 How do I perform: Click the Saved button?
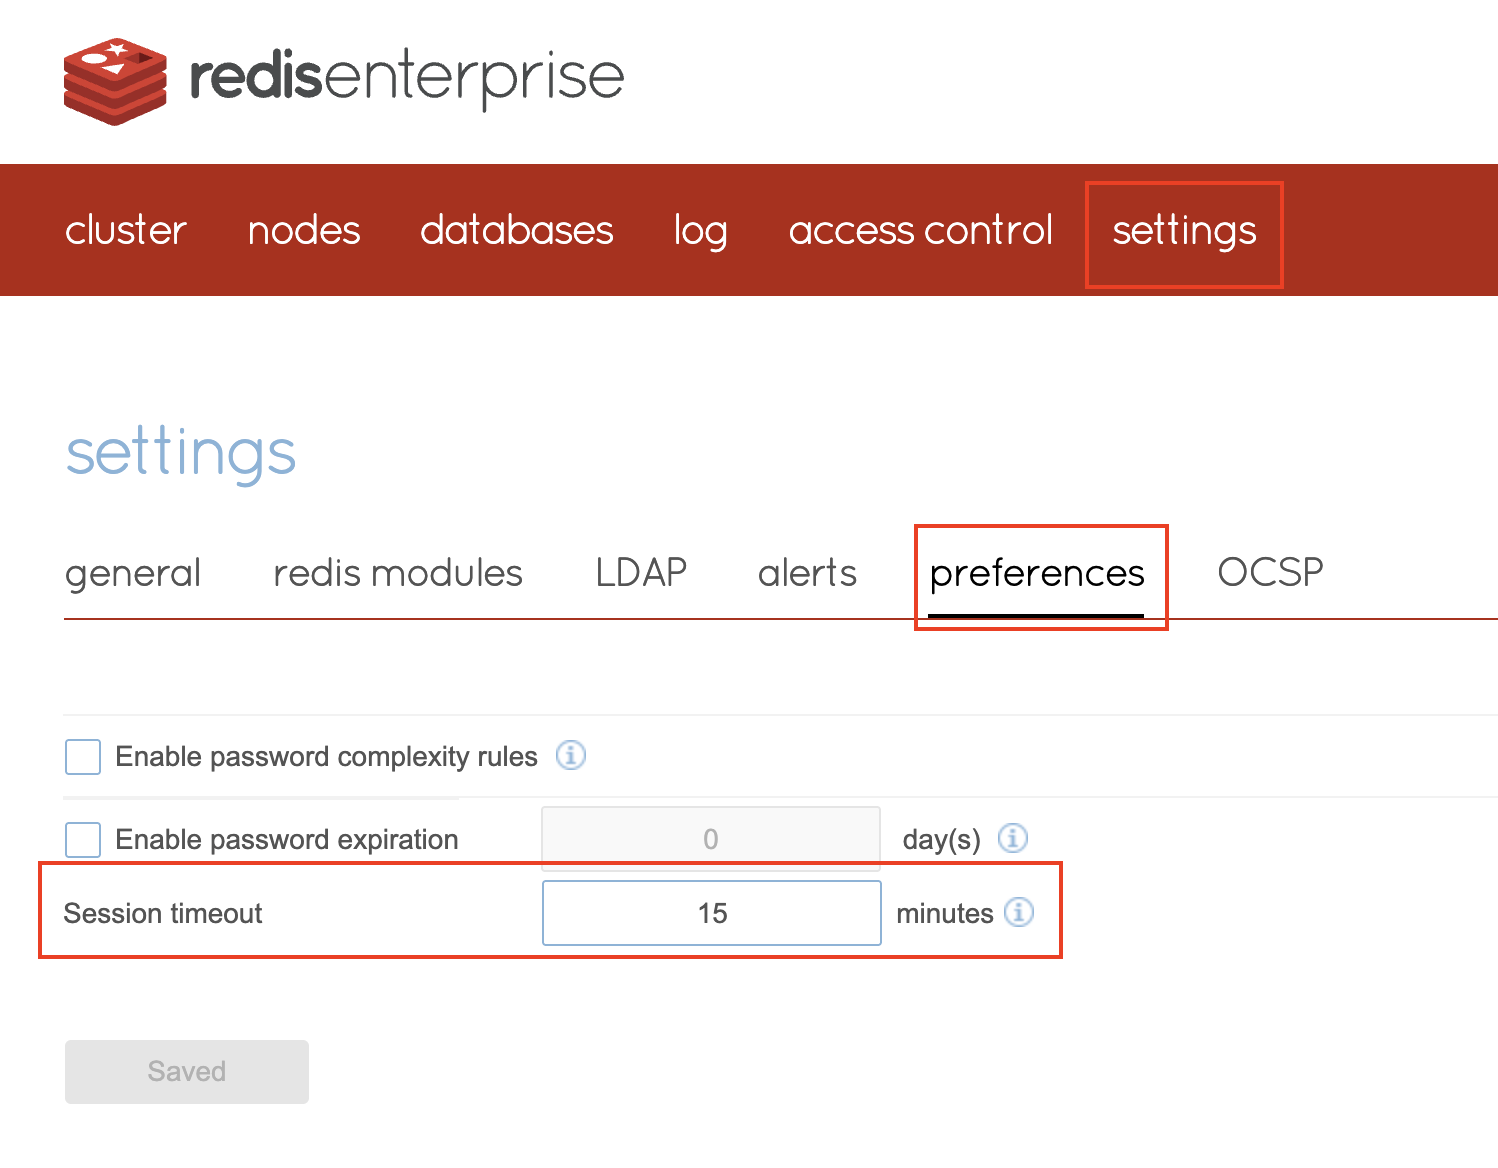coord(187,1072)
